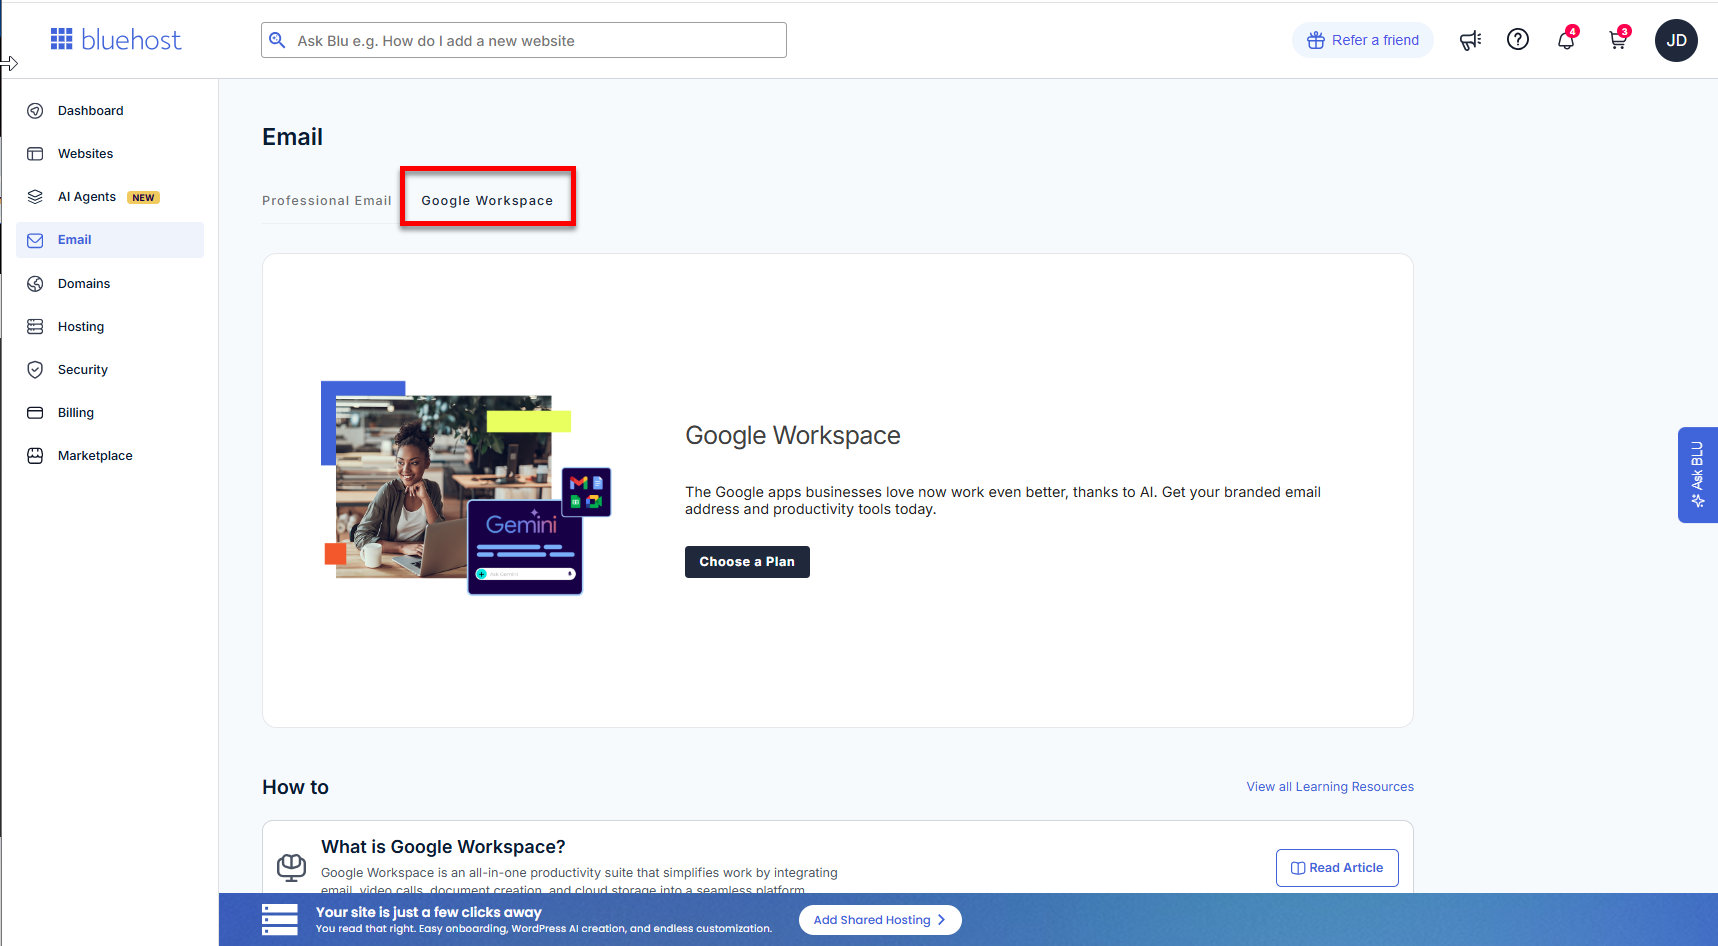The width and height of the screenshot is (1718, 946).
Task: Click the Ask Blu search field
Action: (x=524, y=40)
